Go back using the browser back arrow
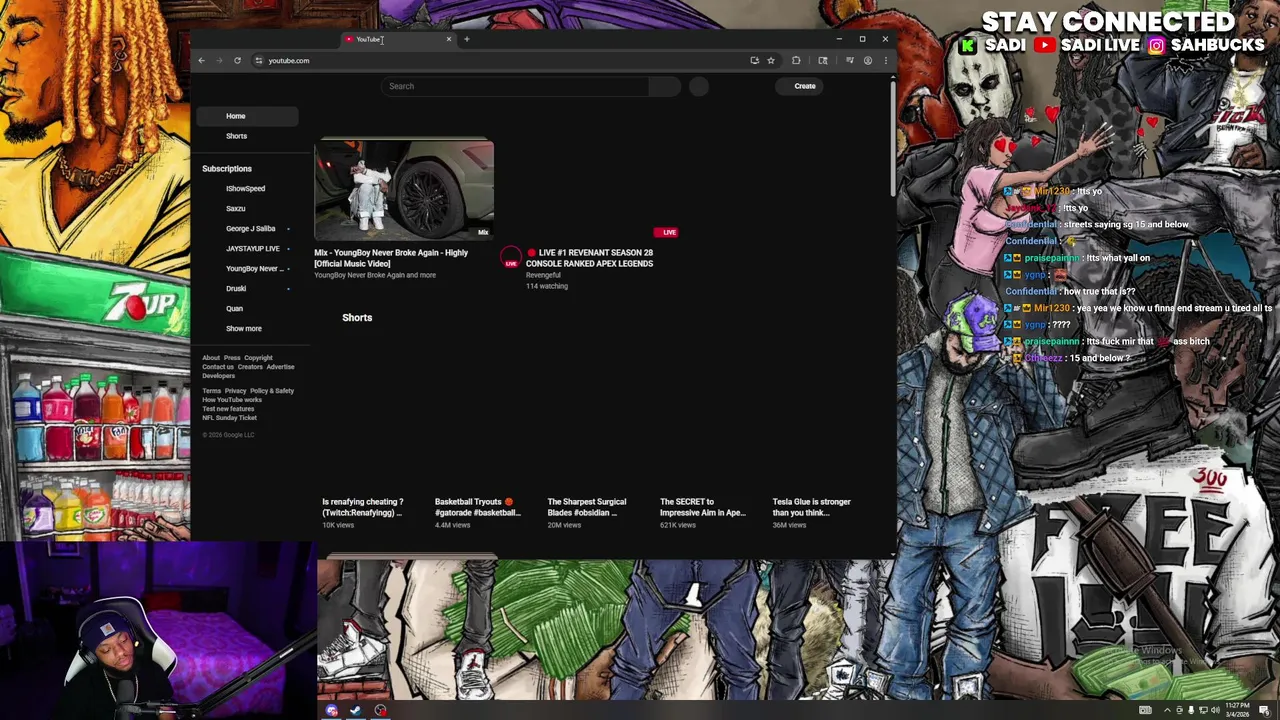 click(x=201, y=60)
